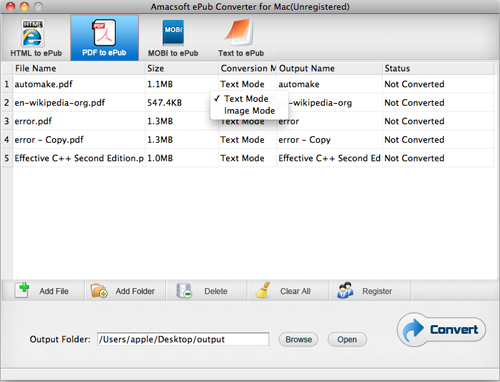This screenshot has width=500, height=382.
Task: Select the error - Copy.pdf file name
Action: (x=49, y=140)
